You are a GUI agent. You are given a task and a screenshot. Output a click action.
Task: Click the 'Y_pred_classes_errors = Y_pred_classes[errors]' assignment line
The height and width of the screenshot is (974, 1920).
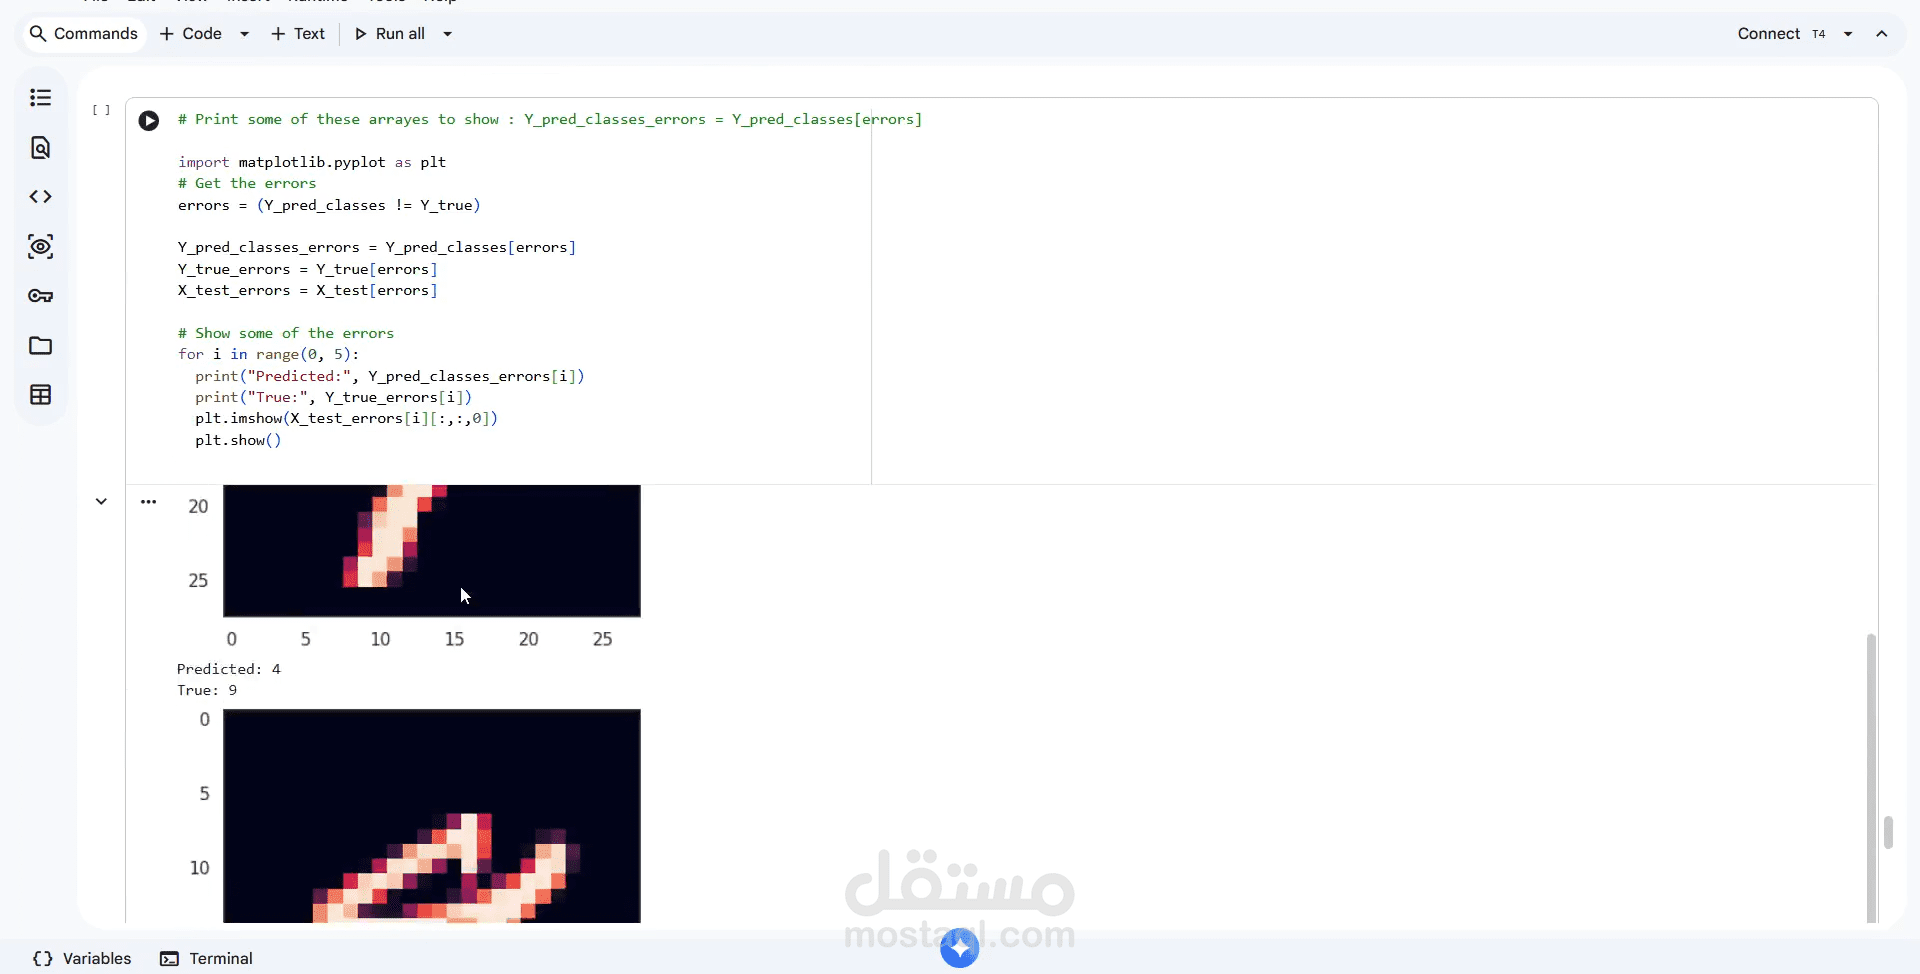tap(377, 247)
